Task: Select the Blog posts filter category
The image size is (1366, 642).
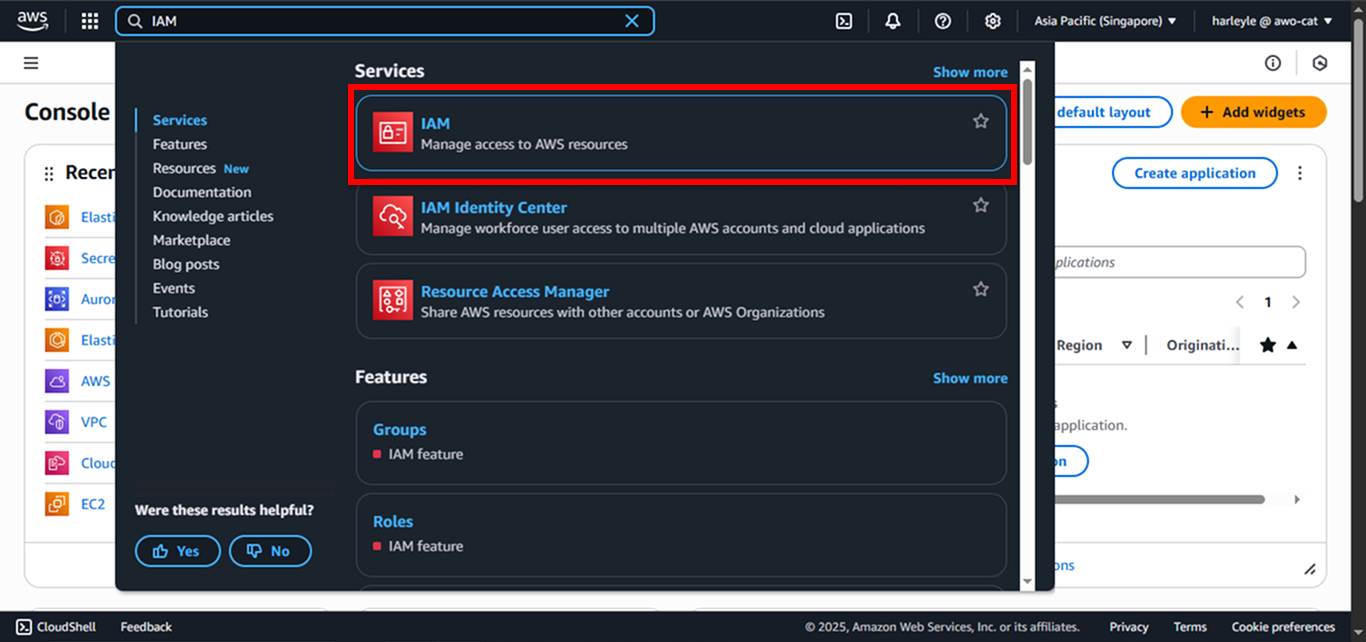Action: tap(186, 264)
